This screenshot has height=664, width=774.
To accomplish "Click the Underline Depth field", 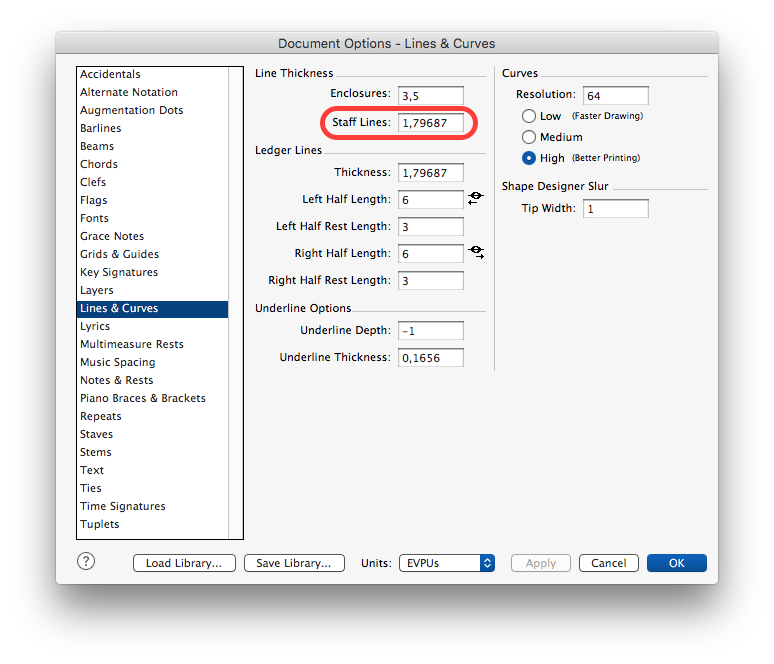I will tap(430, 331).
